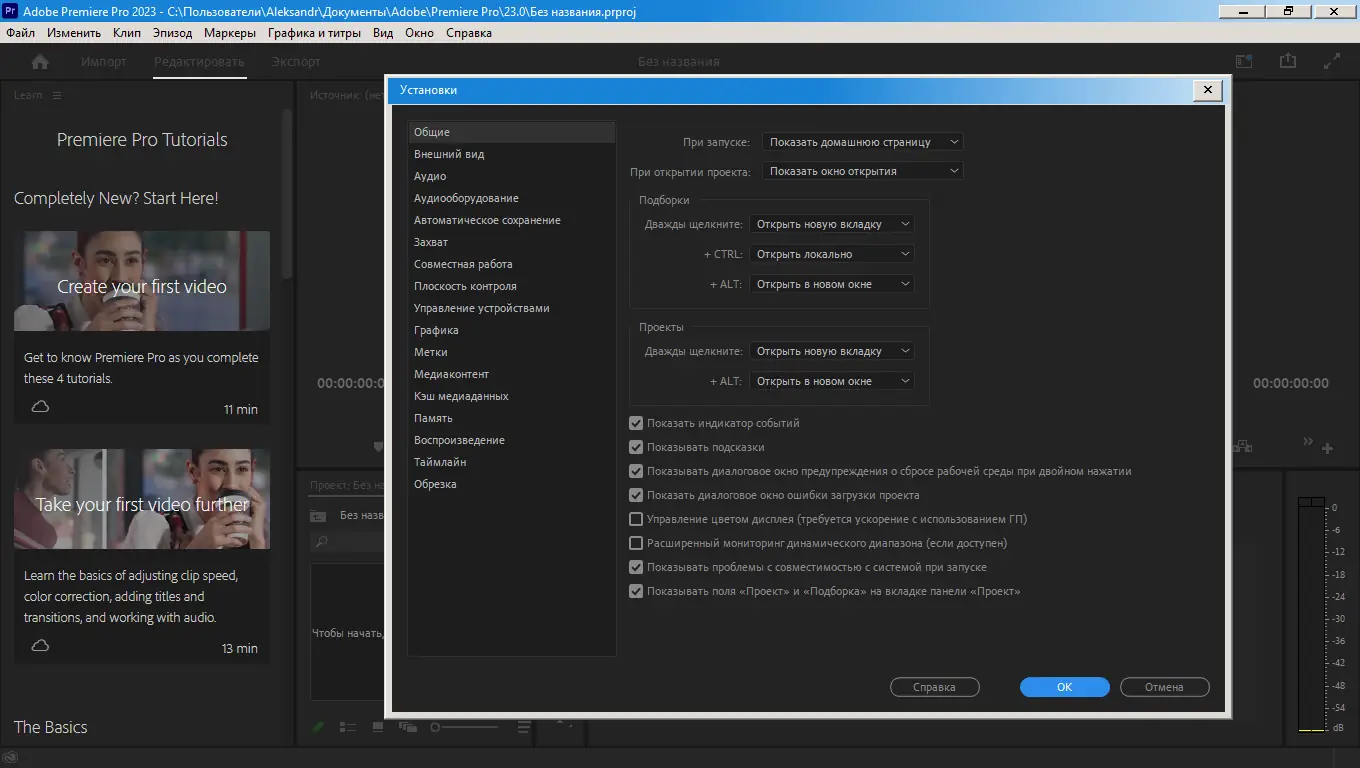This screenshot has width=1360, height=768.
Task: Click the comparison view icon in the monitor panel
Action: click(1243, 446)
